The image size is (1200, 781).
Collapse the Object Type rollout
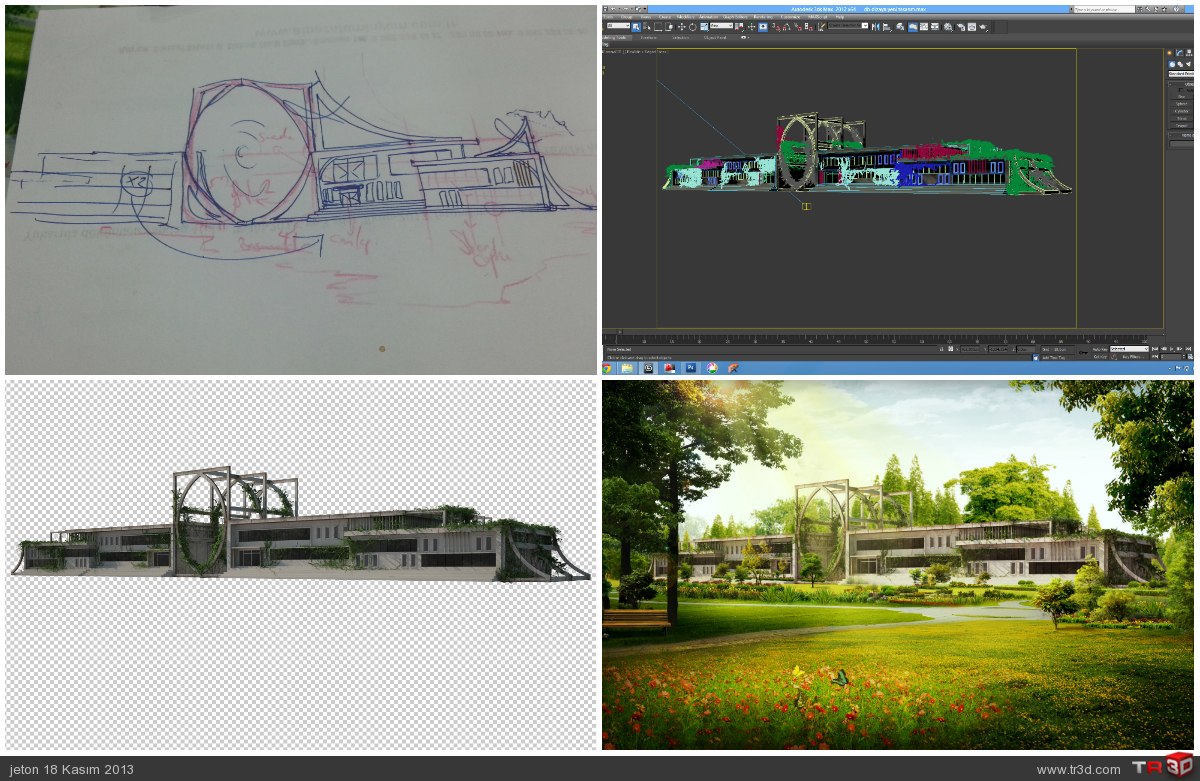pos(1181,84)
